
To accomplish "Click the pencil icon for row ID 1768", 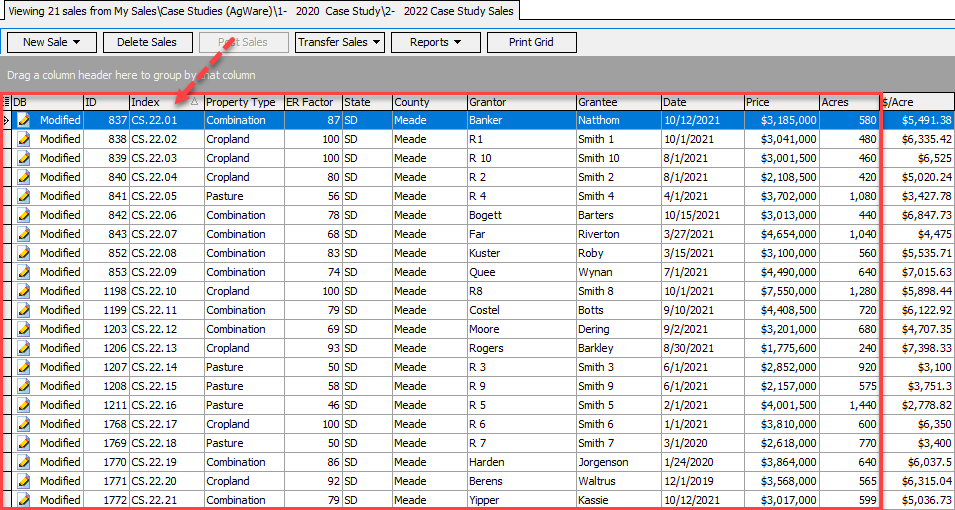I will pyautogui.click(x=24, y=424).
